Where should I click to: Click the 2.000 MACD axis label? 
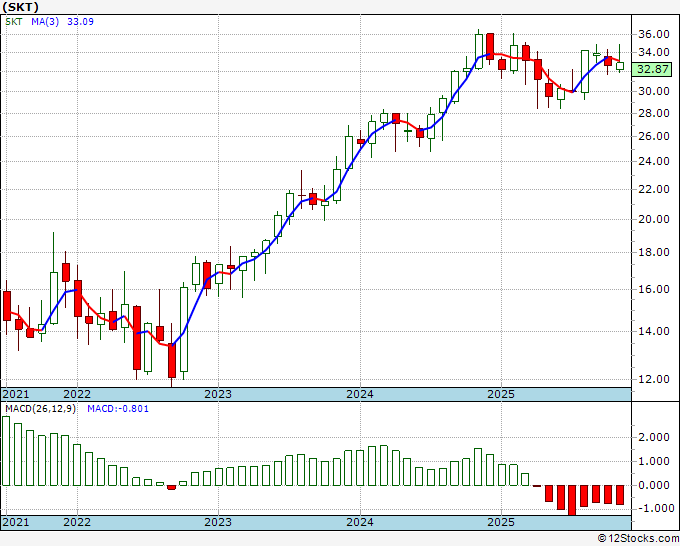click(656, 437)
